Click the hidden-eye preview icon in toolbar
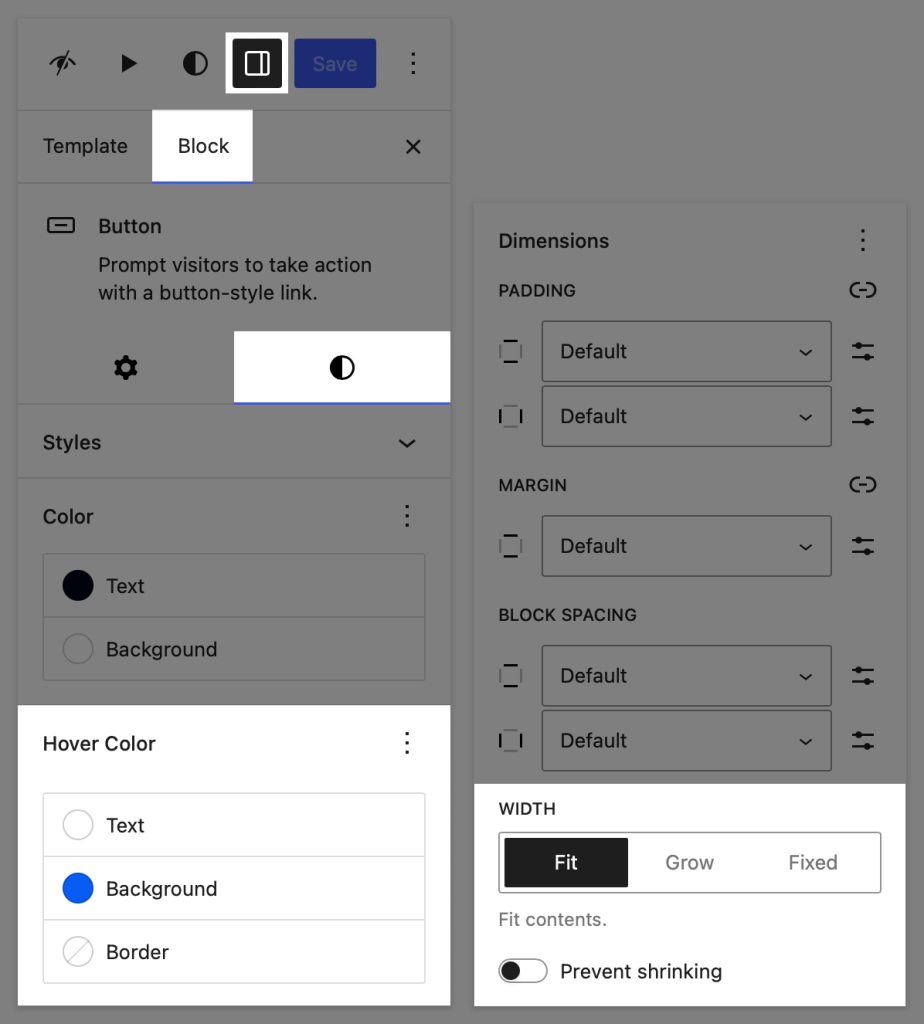 pyautogui.click(x=62, y=64)
